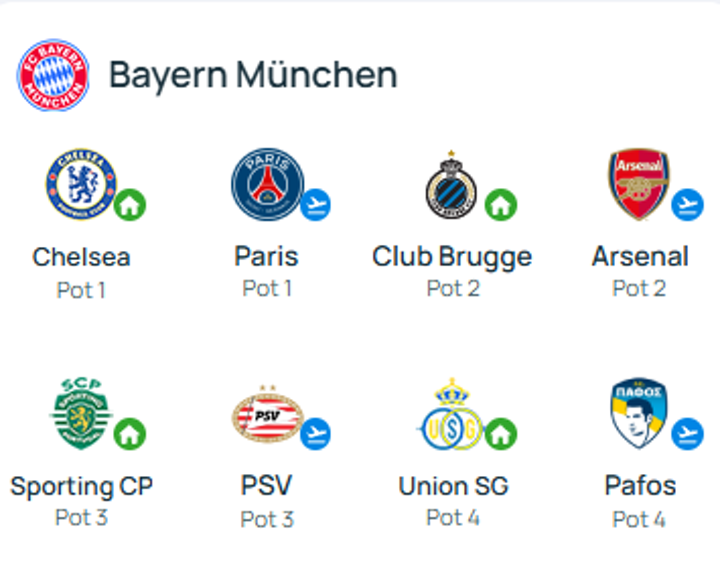
Task: Click home icon next to Sporting CP
Action: click(x=130, y=434)
